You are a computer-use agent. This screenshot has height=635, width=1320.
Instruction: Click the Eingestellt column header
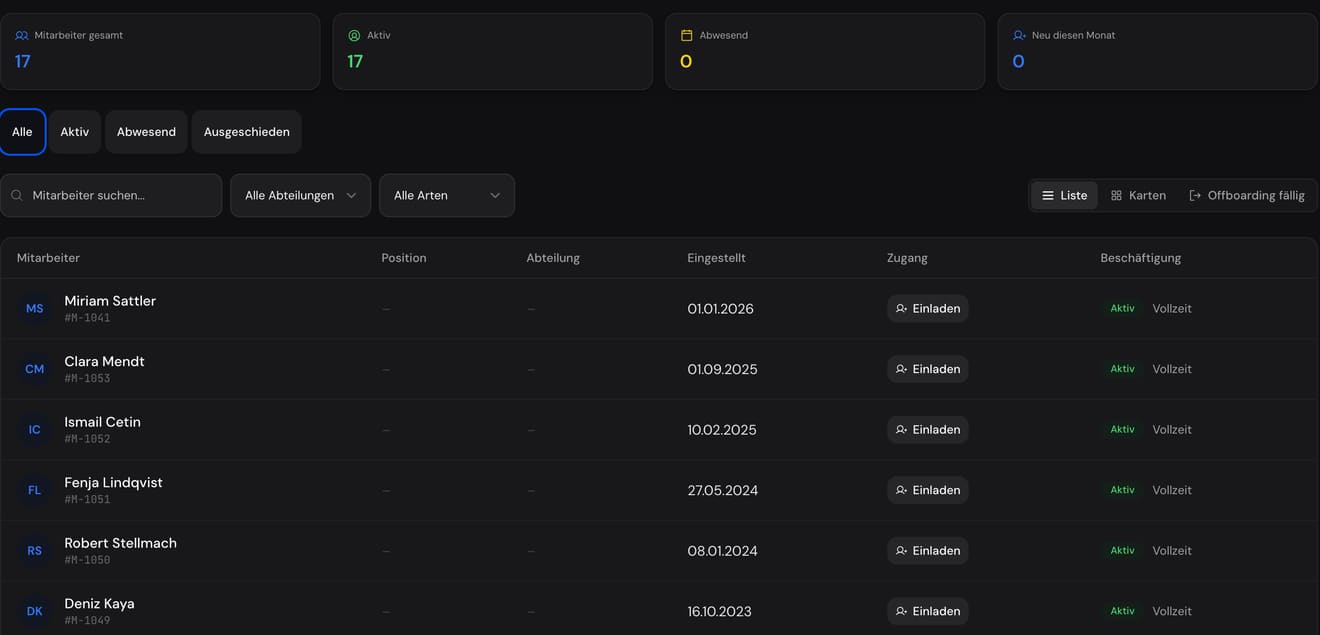click(x=716, y=258)
